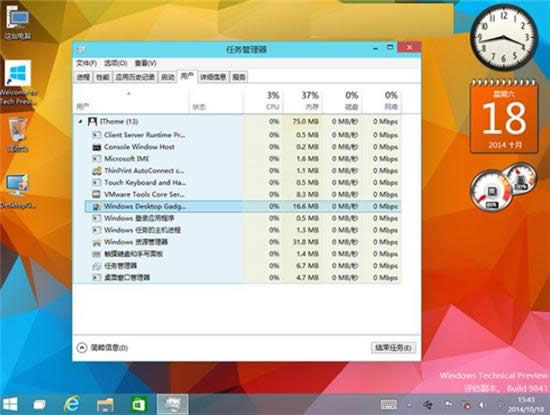Open the touch keyboard tray icon
Screen dimensions: 550x415
point(389,404)
